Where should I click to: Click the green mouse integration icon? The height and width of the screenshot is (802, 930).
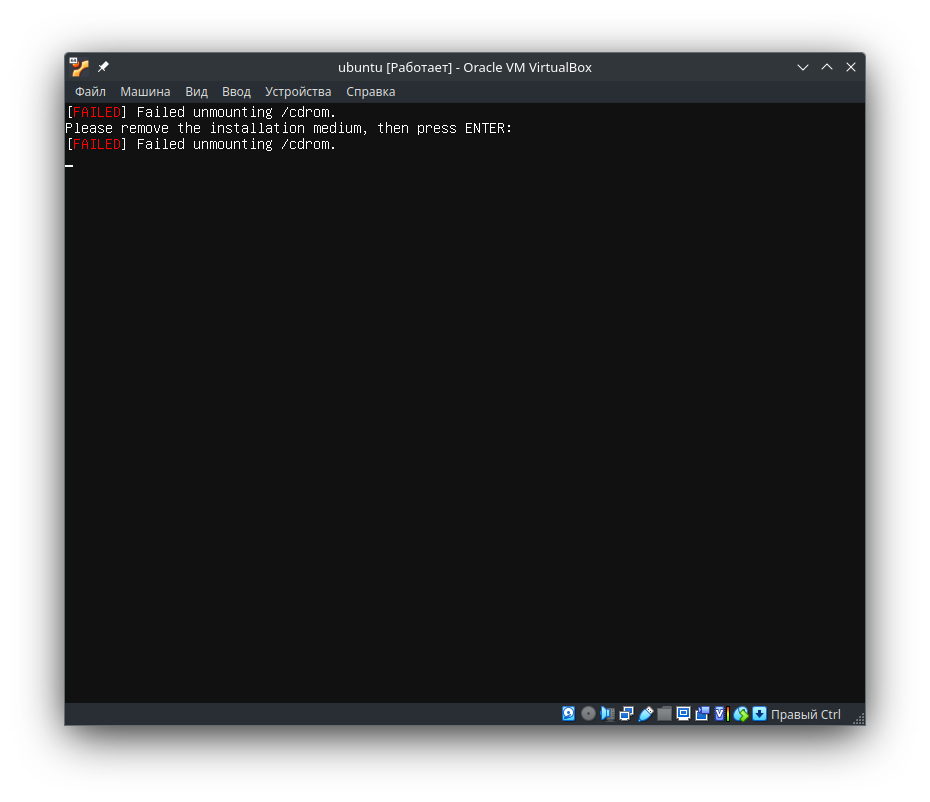(x=740, y=714)
